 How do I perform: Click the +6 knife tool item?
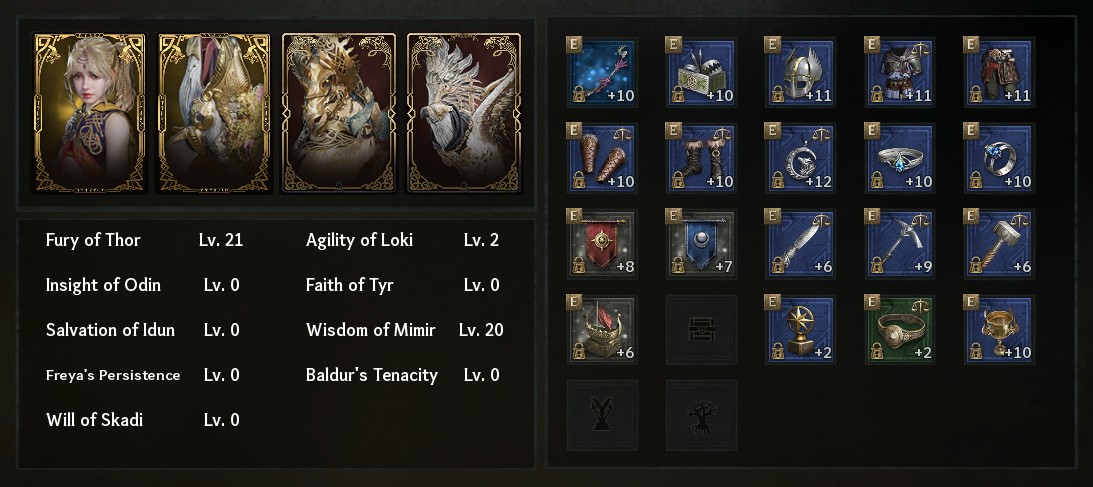point(800,244)
